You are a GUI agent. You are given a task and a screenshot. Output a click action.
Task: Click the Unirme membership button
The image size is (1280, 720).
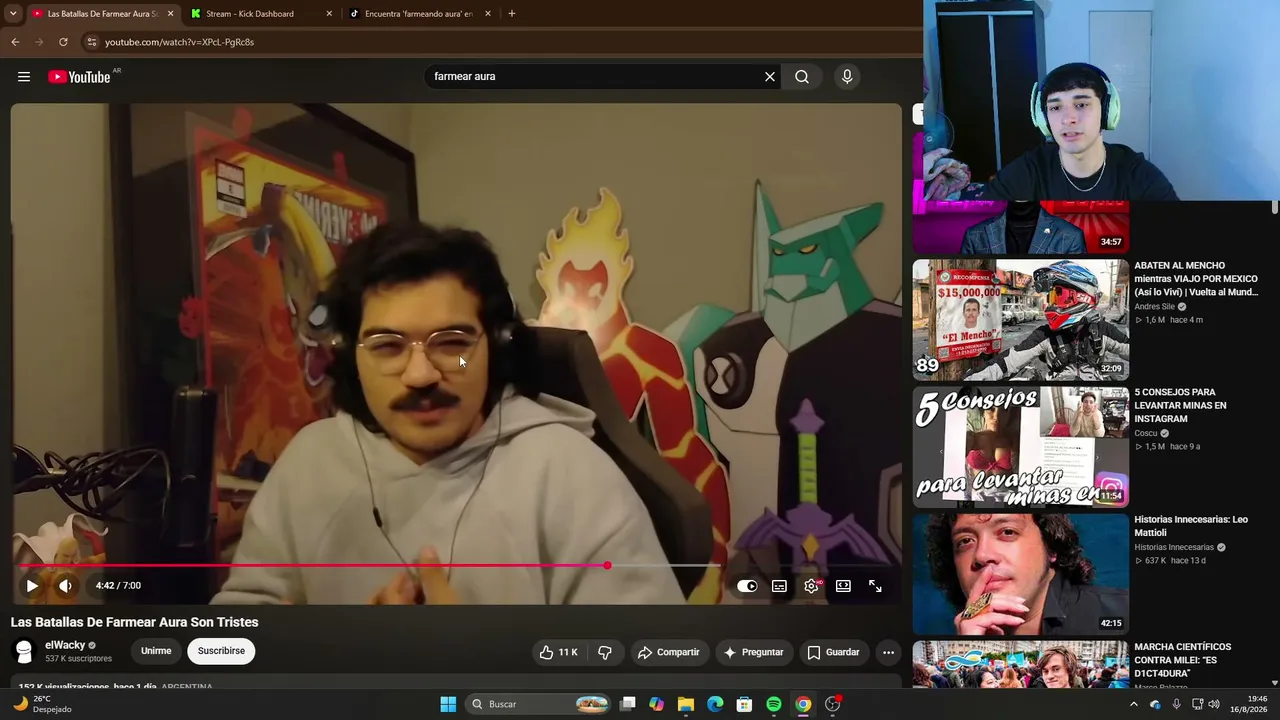(156, 651)
